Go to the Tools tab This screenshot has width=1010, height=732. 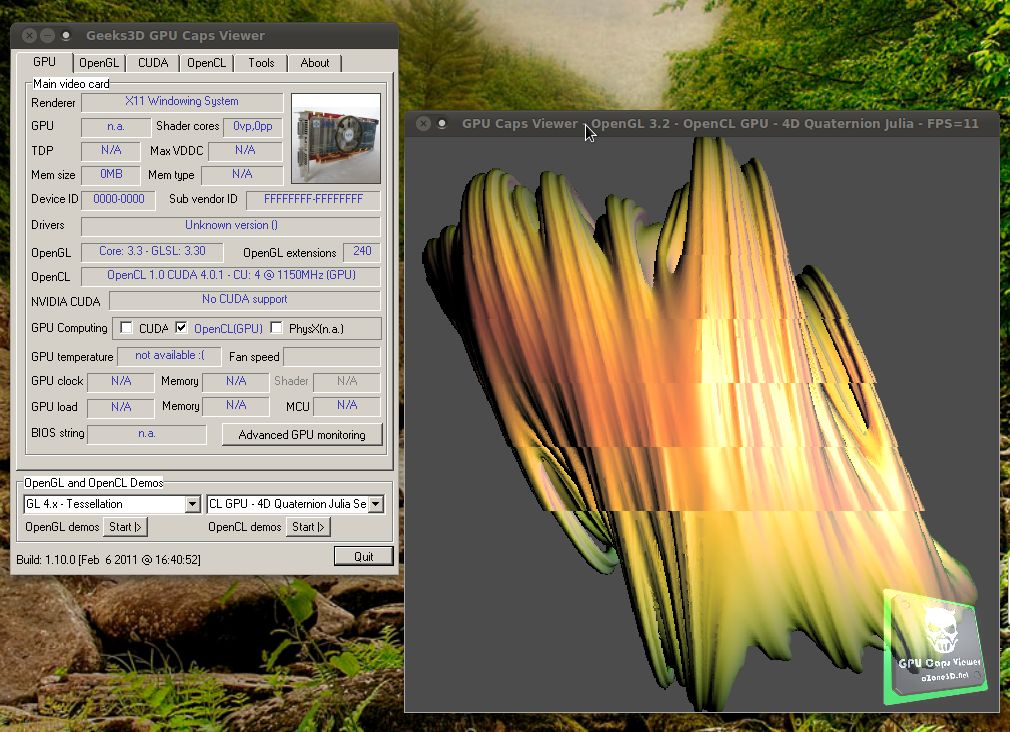[x=261, y=63]
